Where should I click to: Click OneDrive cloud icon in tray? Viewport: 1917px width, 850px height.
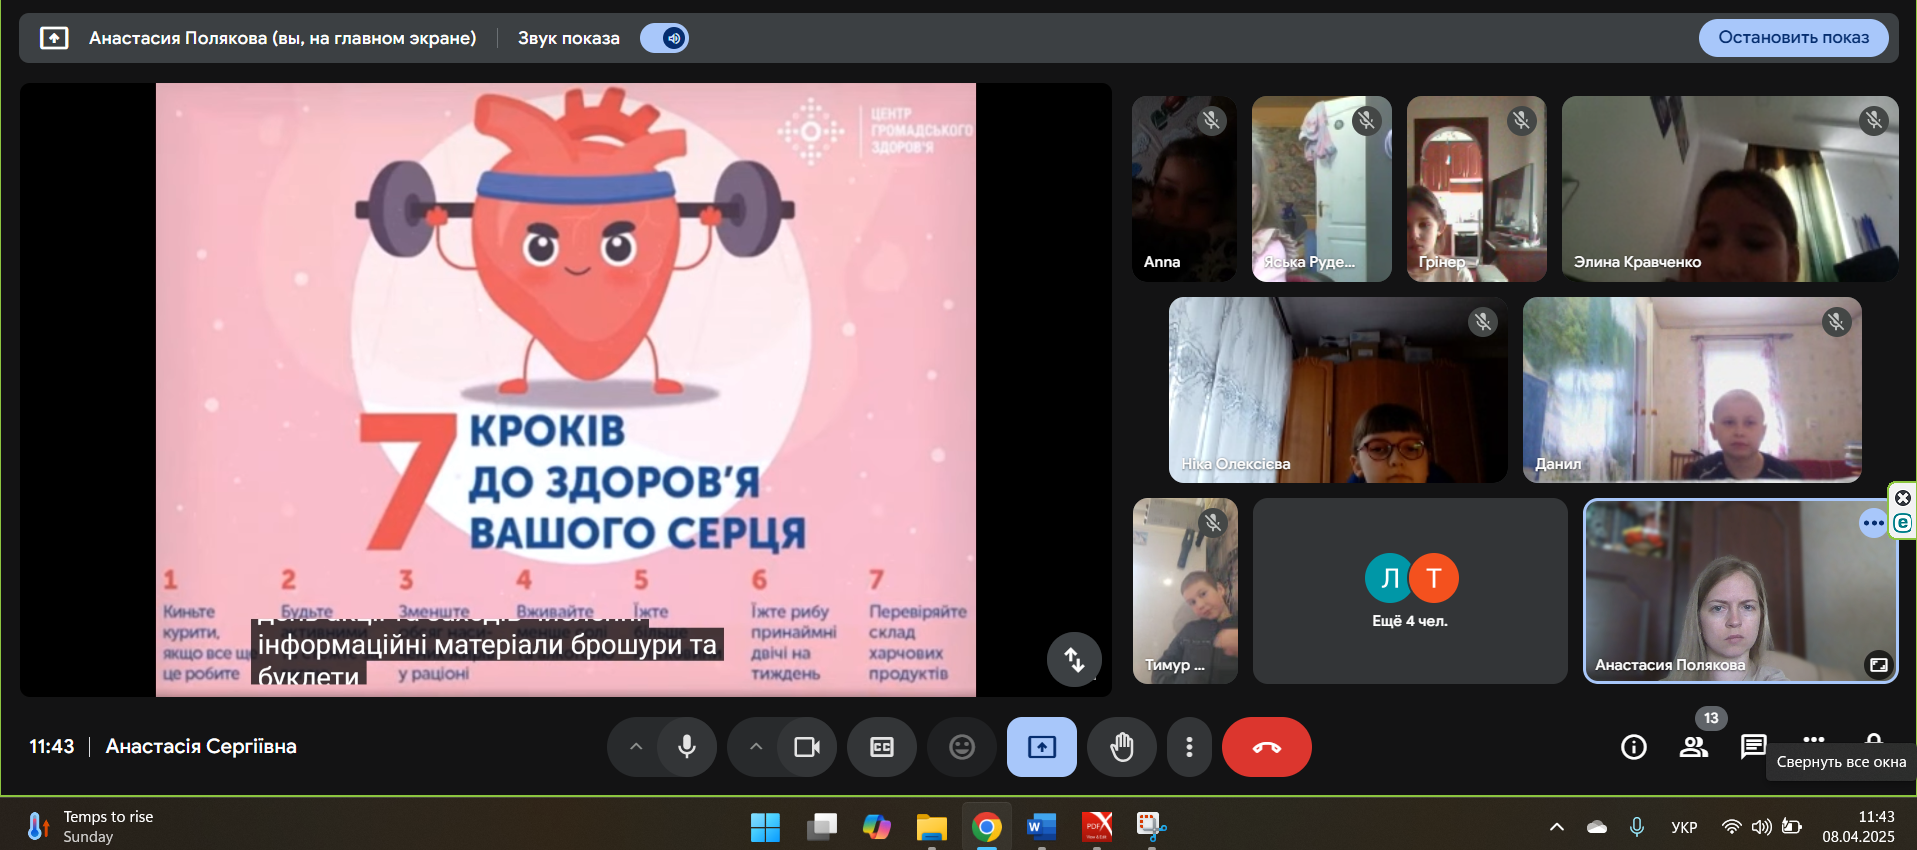[1597, 827]
